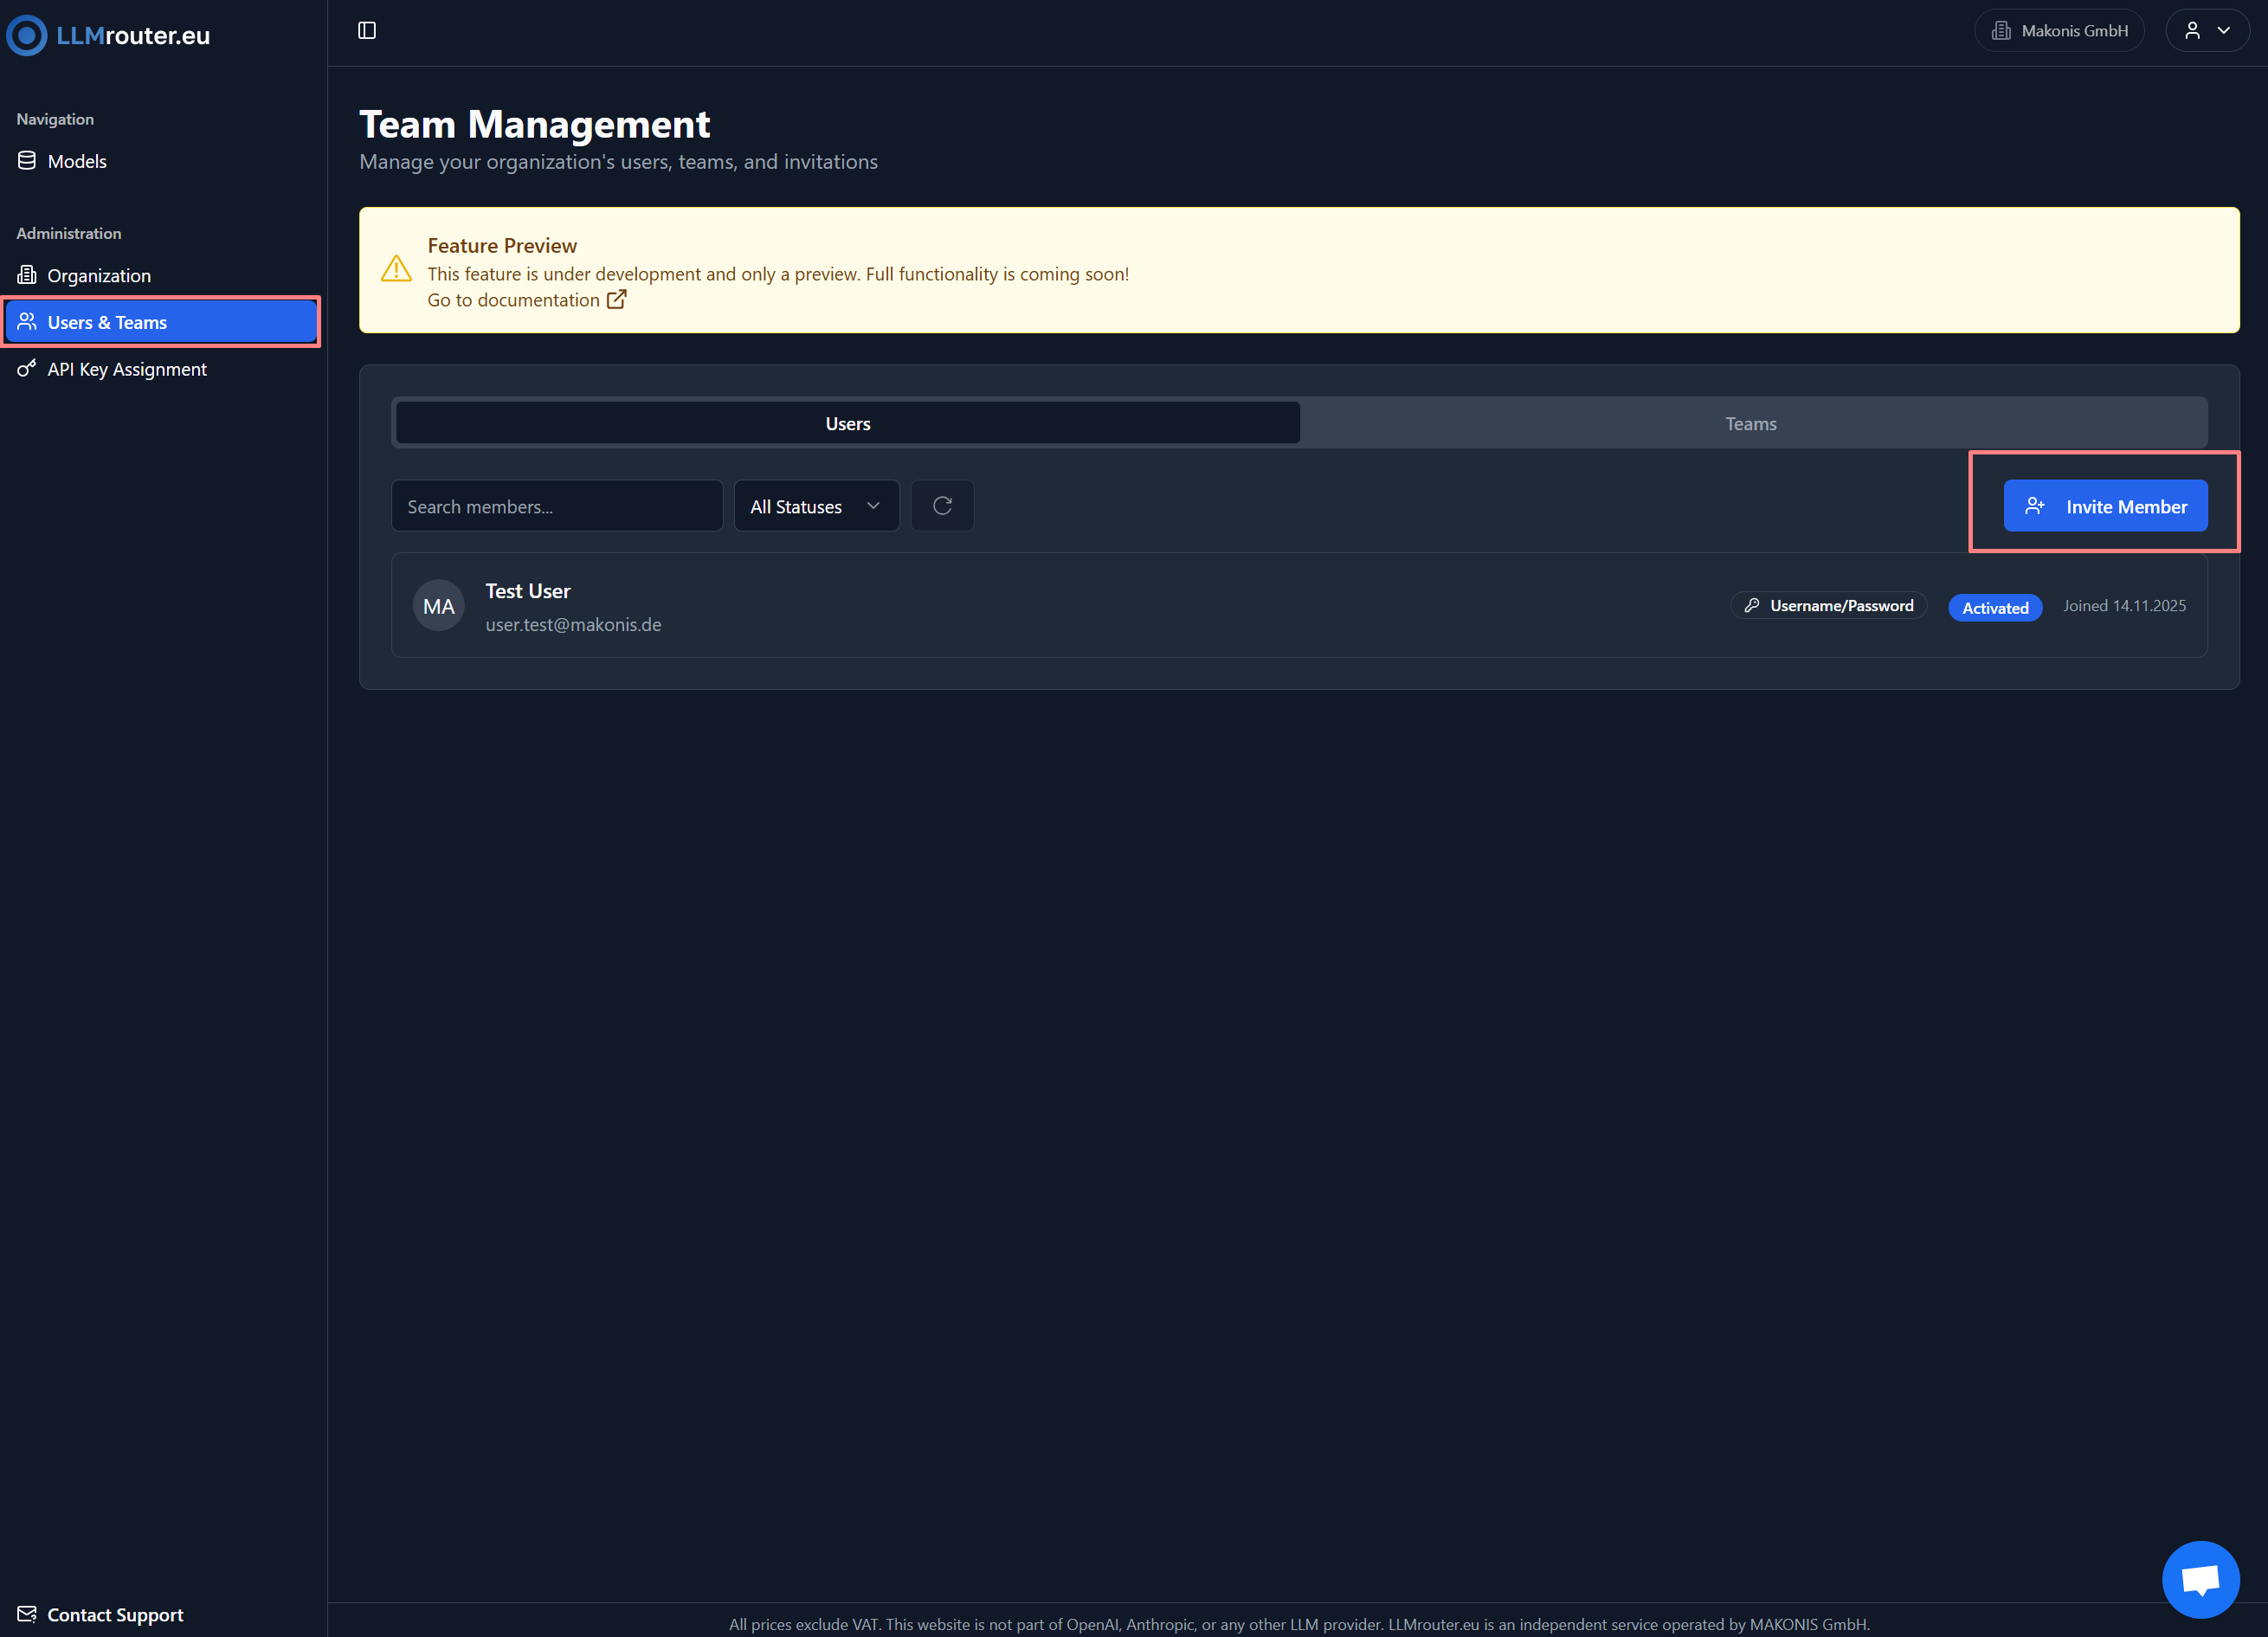Click the API Key Assignment key icon
Image resolution: width=2268 pixels, height=1637 pixels.
[x=25, y=369]
